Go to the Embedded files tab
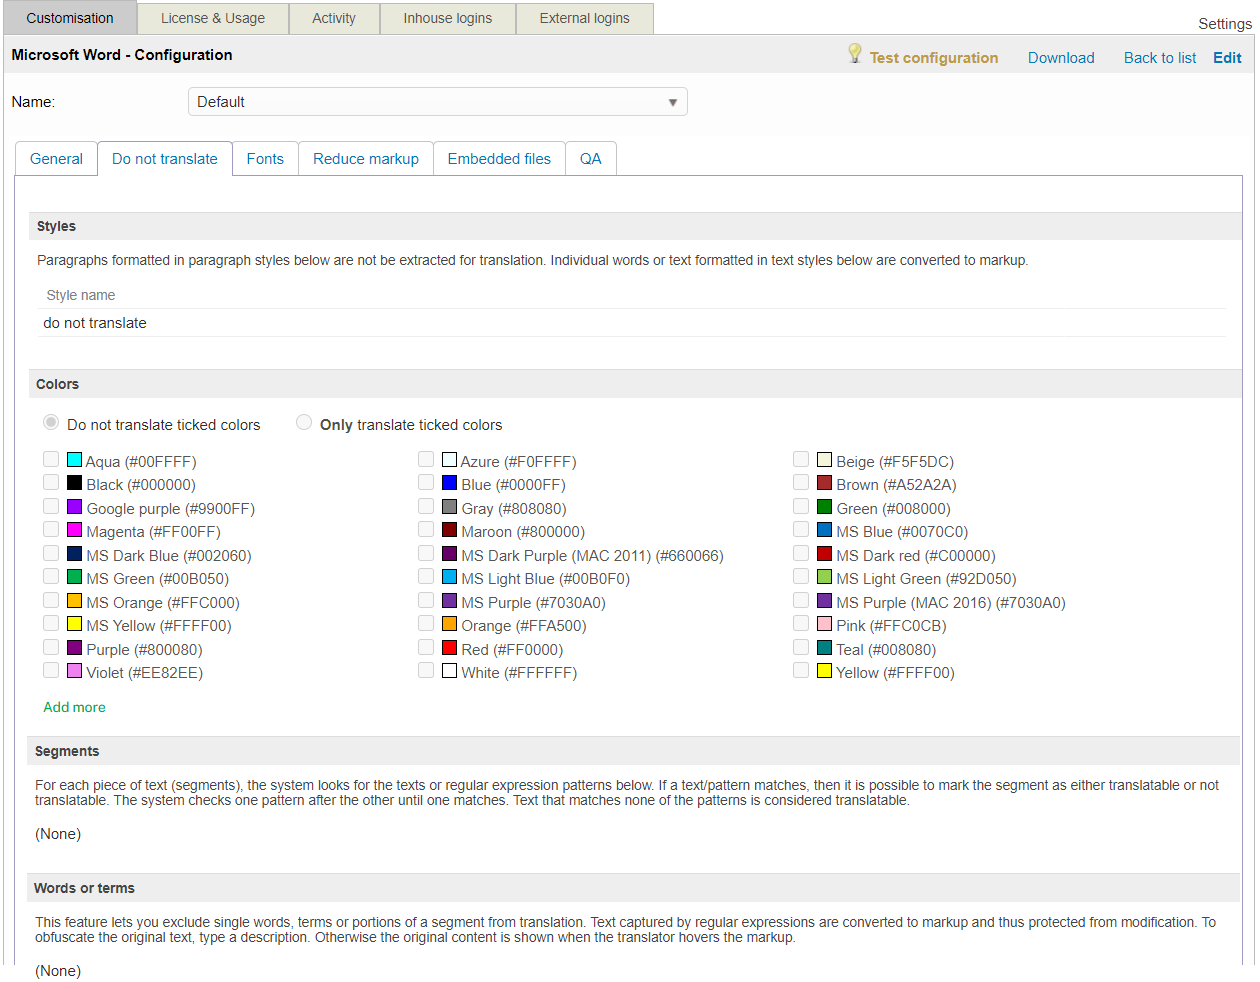1260x982 pixels. pyautogui.click(x=499, y=159)
